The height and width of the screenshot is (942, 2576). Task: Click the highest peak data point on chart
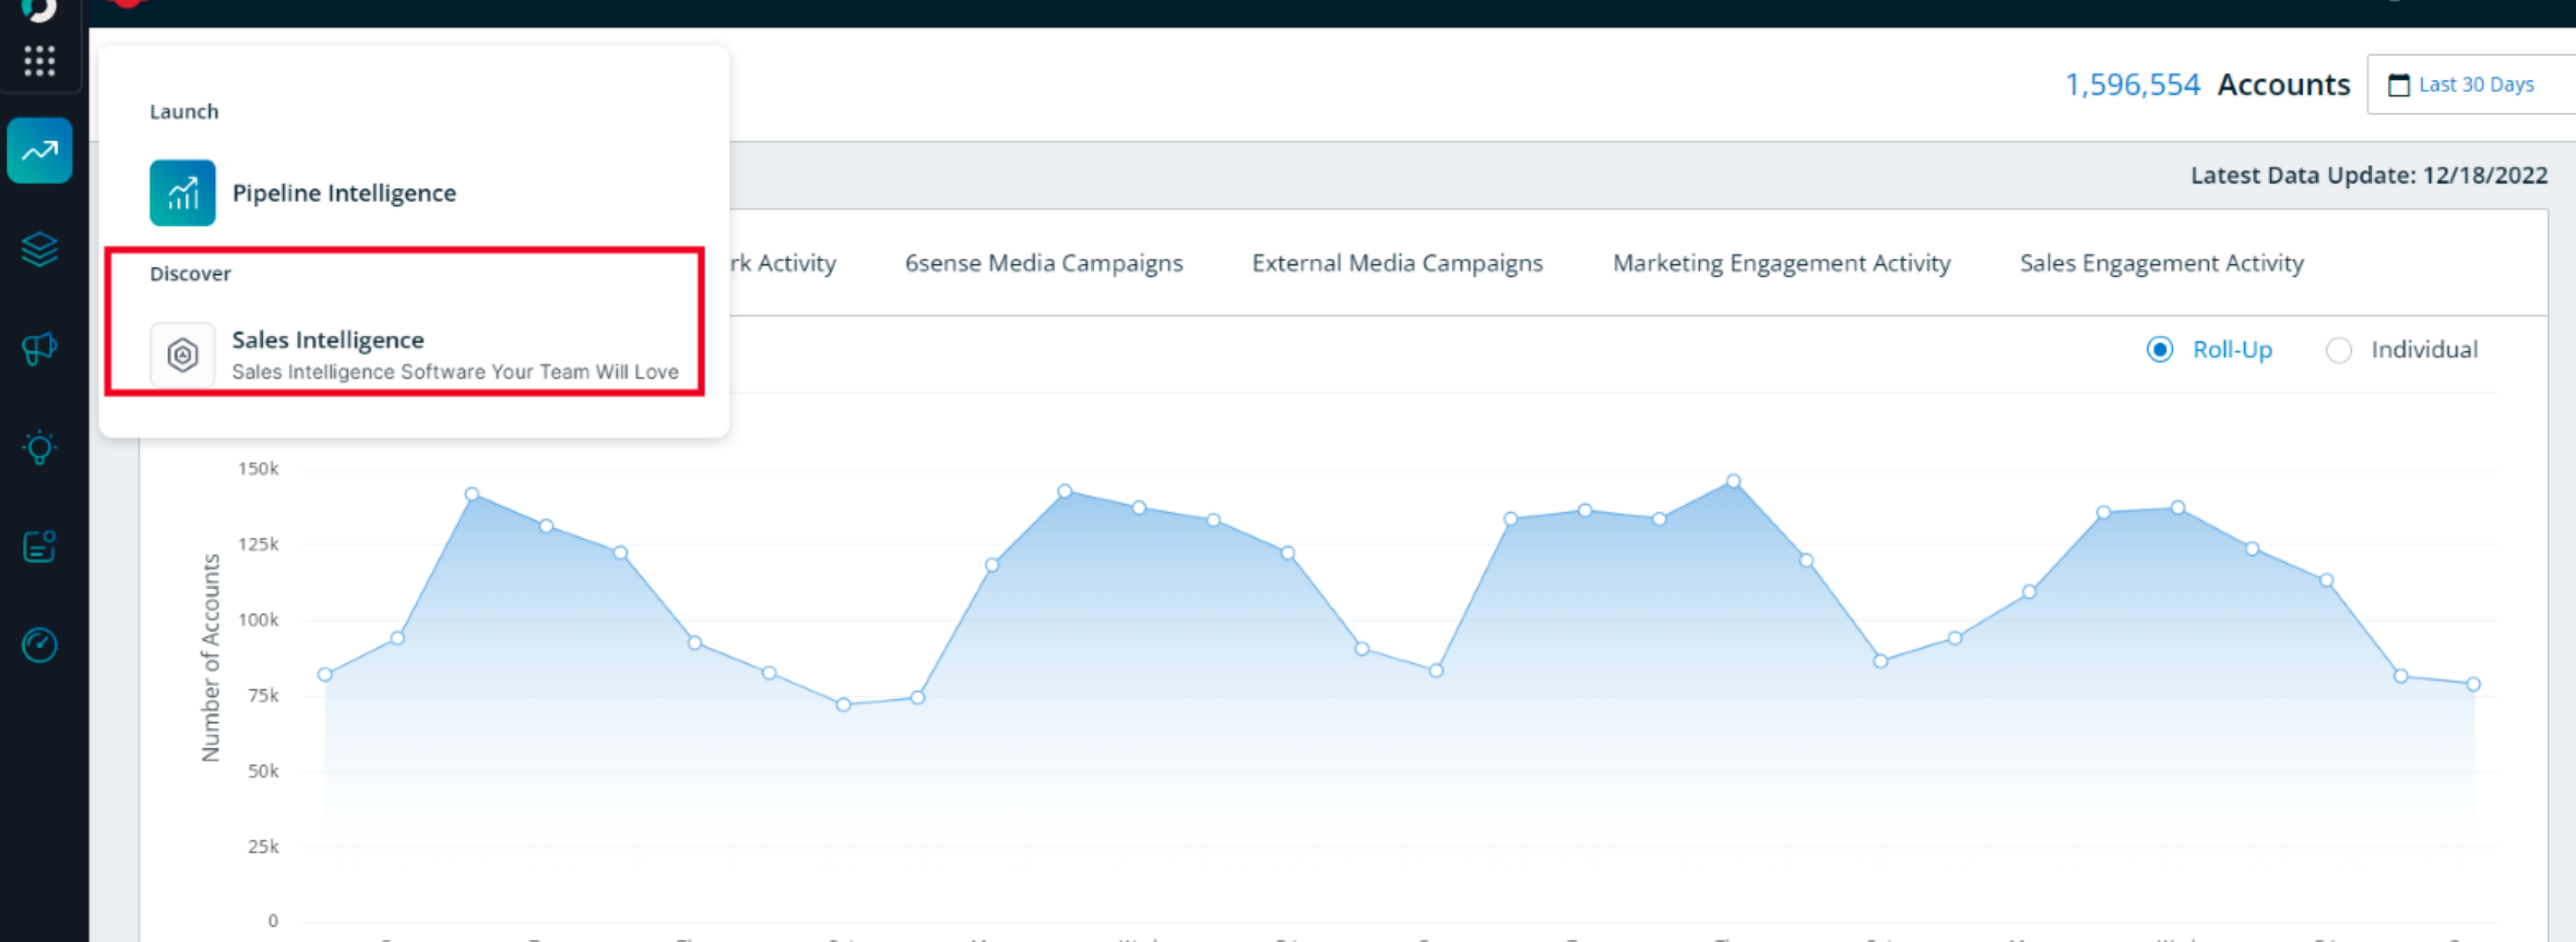tap(1733, 481)
